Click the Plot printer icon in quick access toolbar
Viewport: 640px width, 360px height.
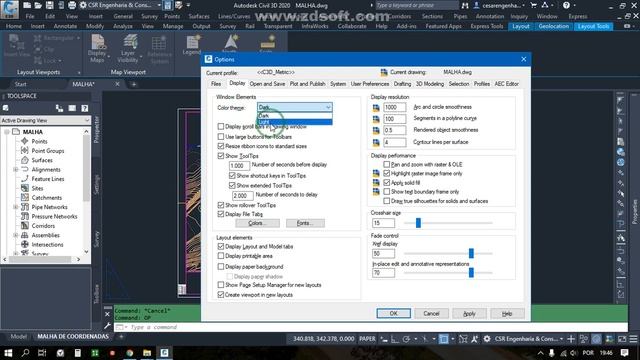[x=72, y=5]
